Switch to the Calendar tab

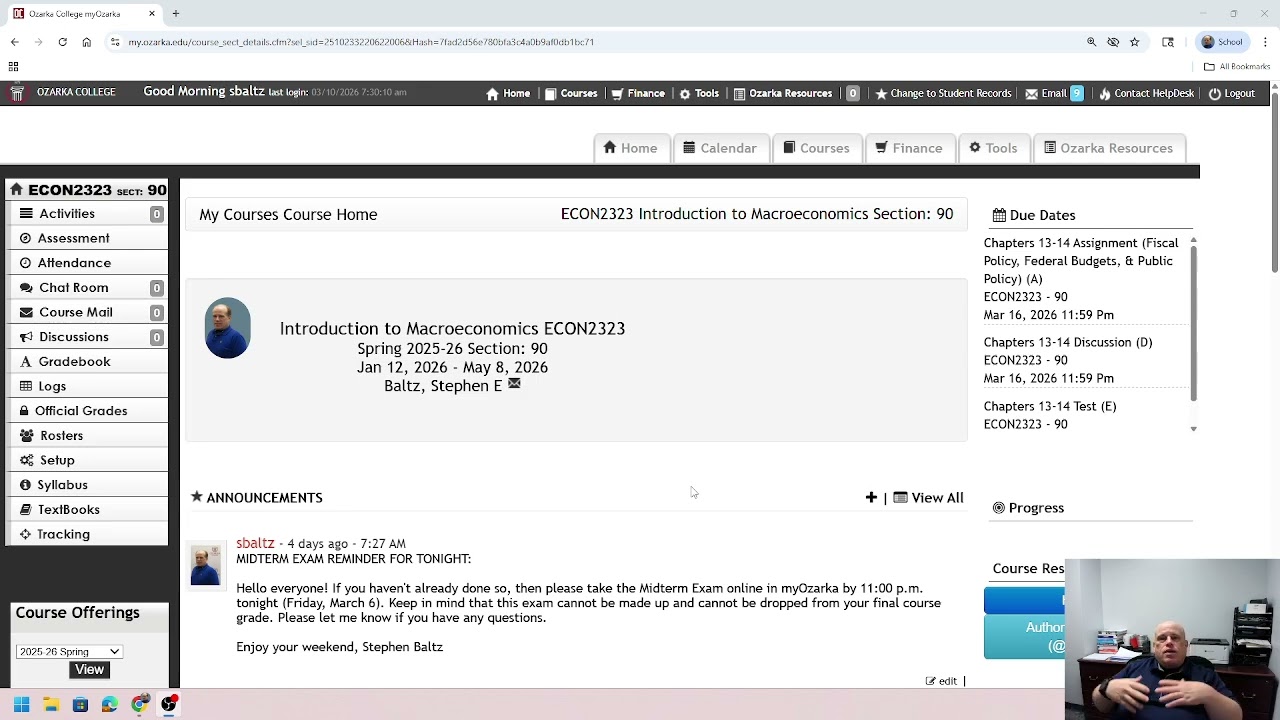point(720,148)
